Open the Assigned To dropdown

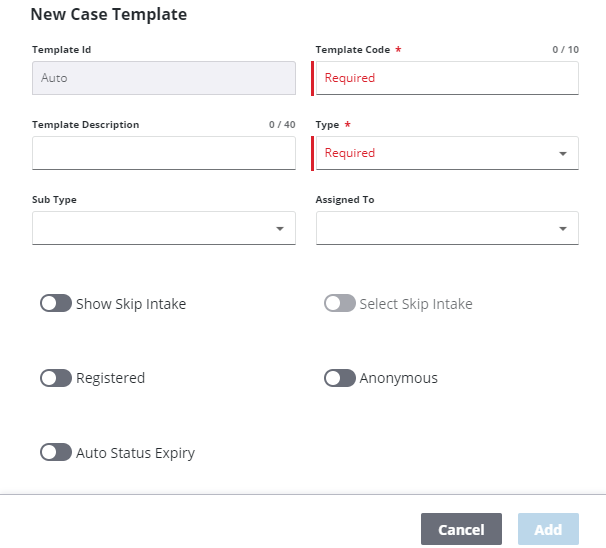[x=562, y=229]
